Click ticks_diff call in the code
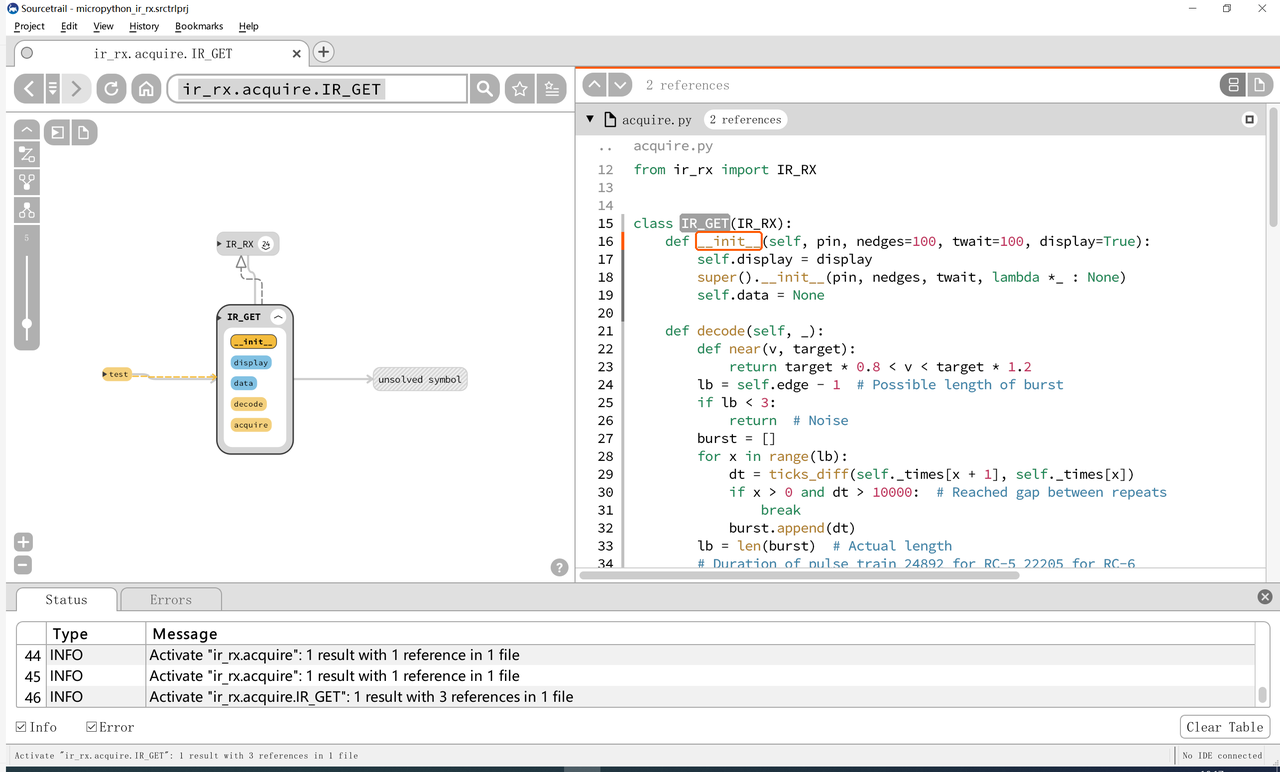1280x772 pixels. coord(809,475)
